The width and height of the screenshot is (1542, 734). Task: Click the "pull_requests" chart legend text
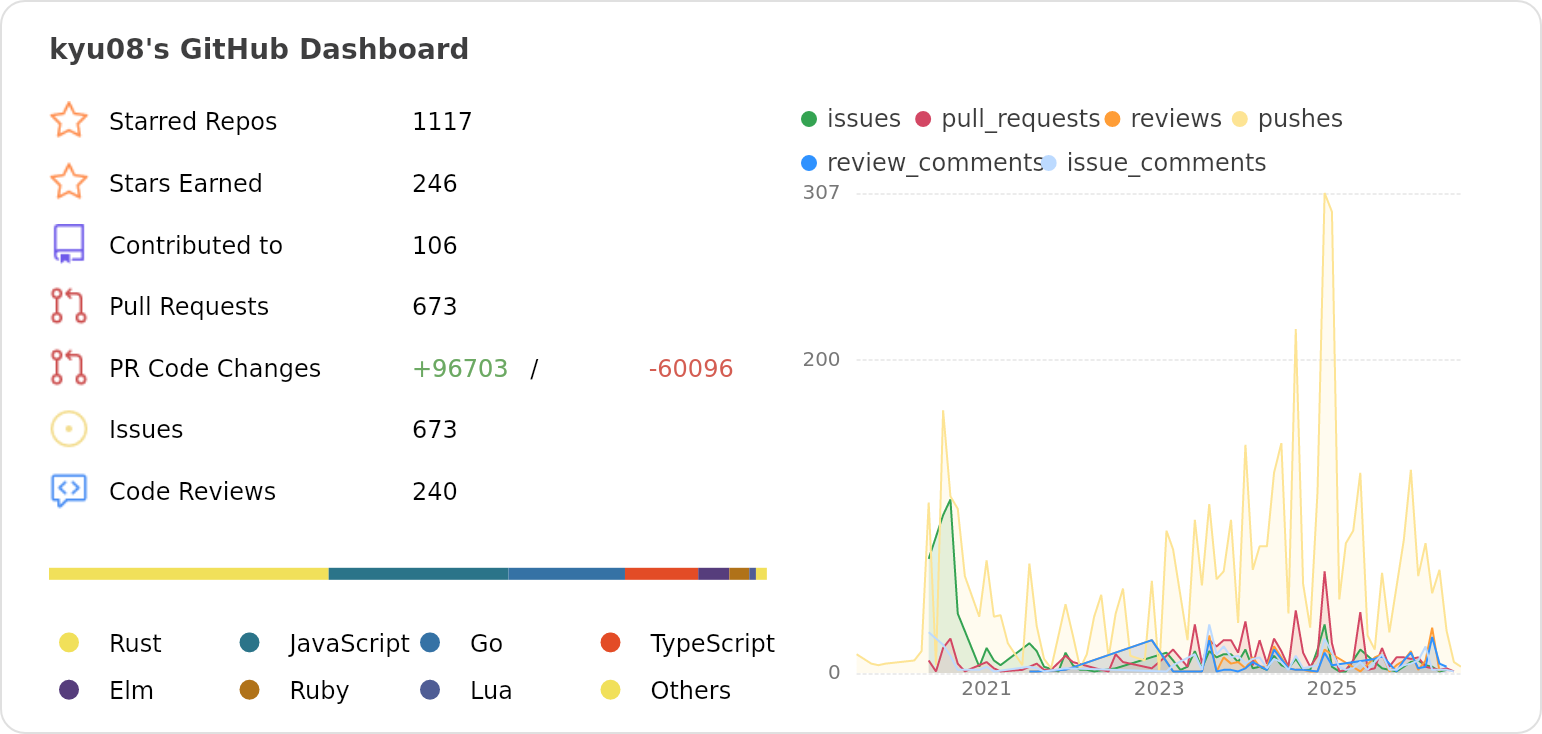tap(1021, 120)
